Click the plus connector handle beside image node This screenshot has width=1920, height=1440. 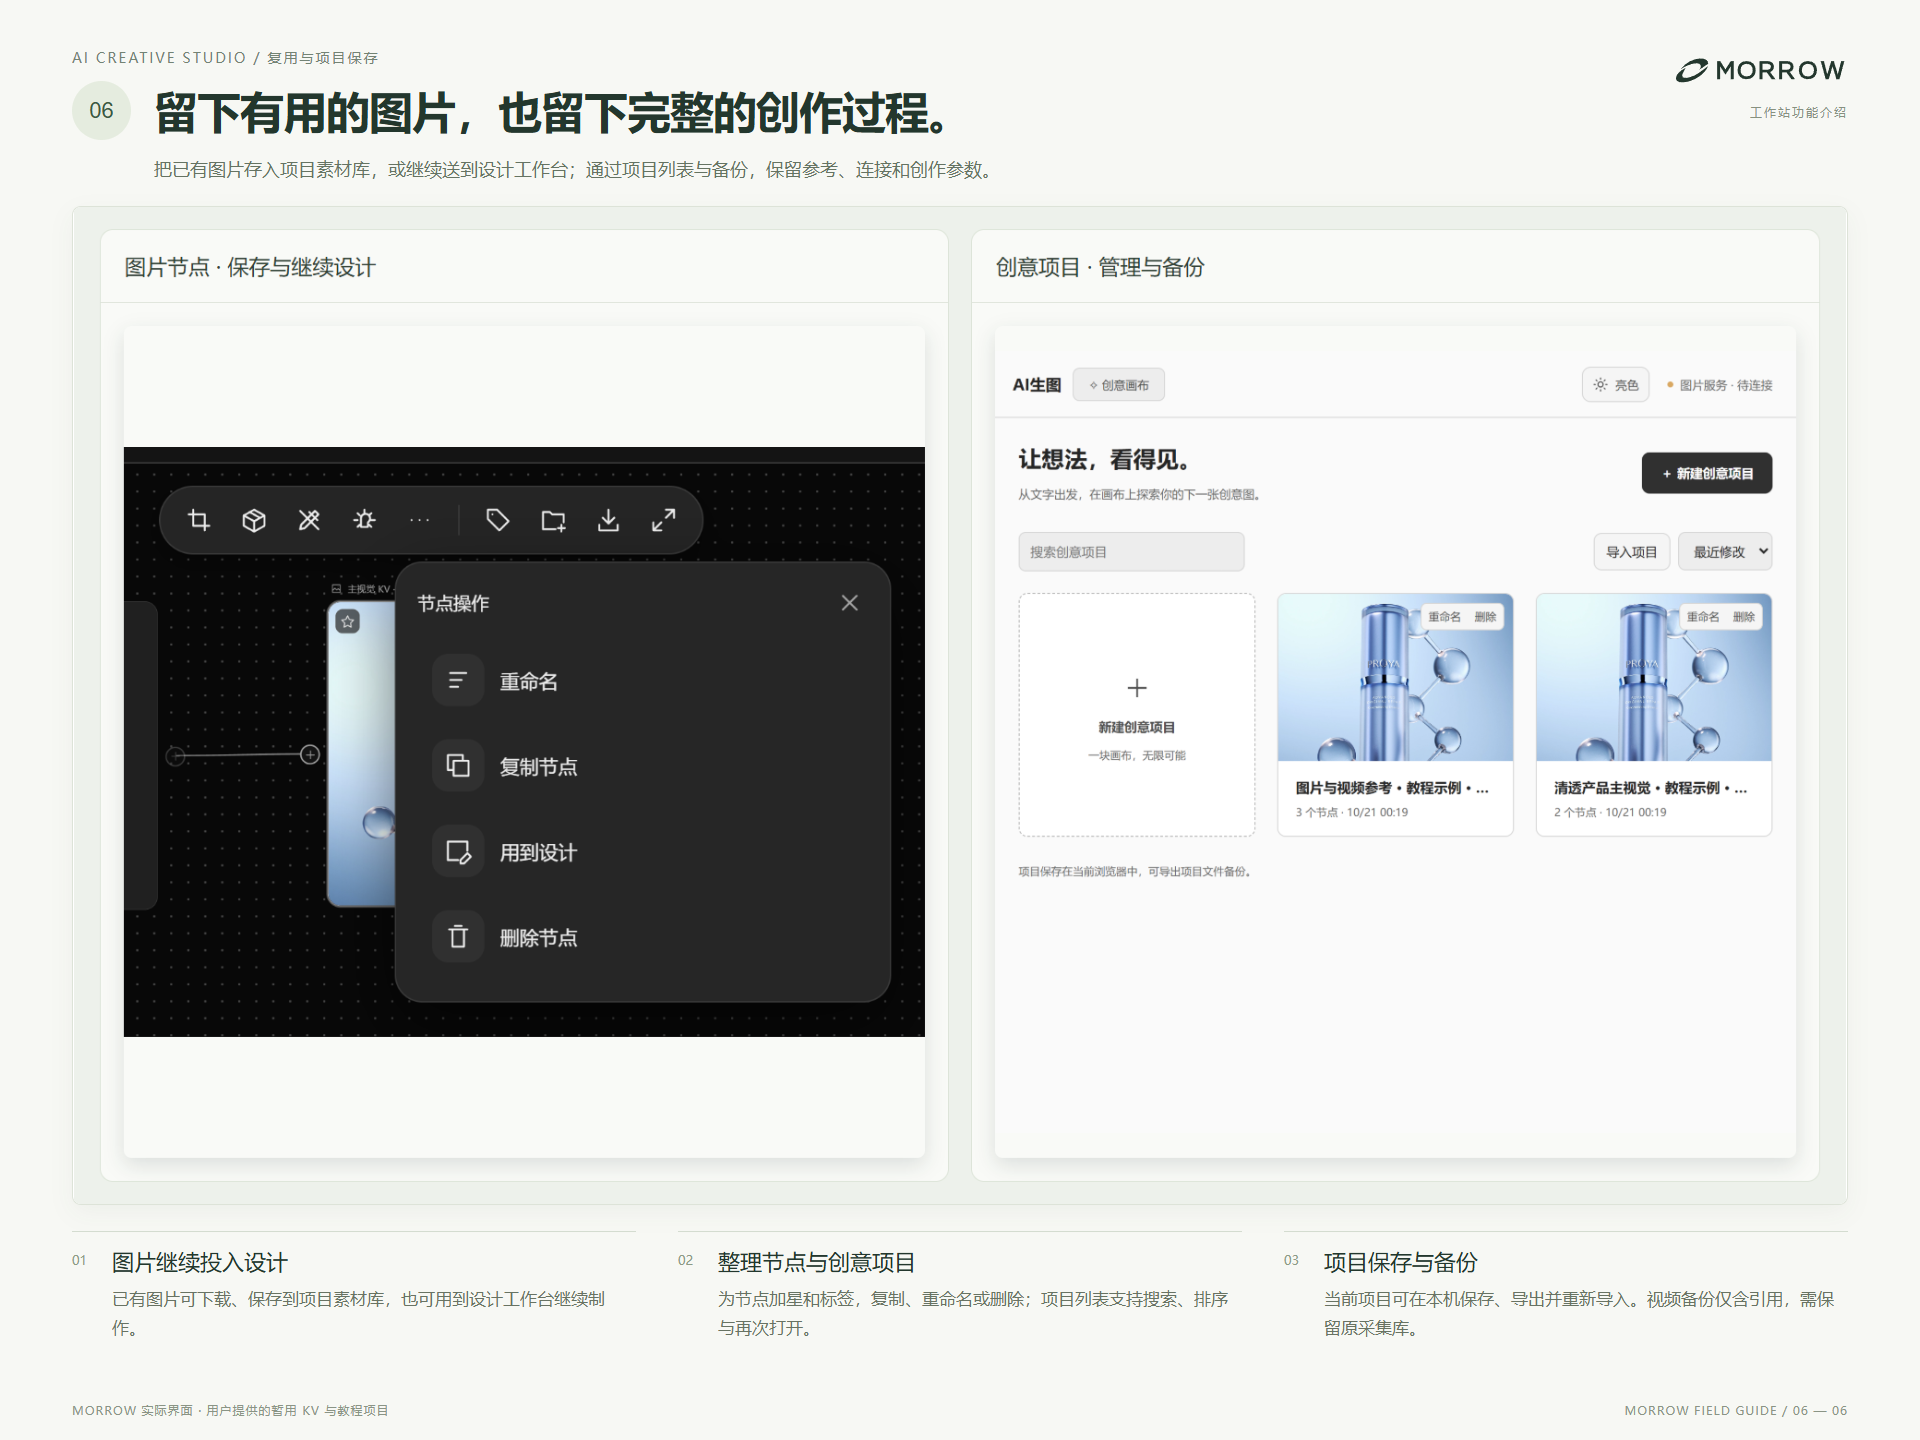pos(310,754)
